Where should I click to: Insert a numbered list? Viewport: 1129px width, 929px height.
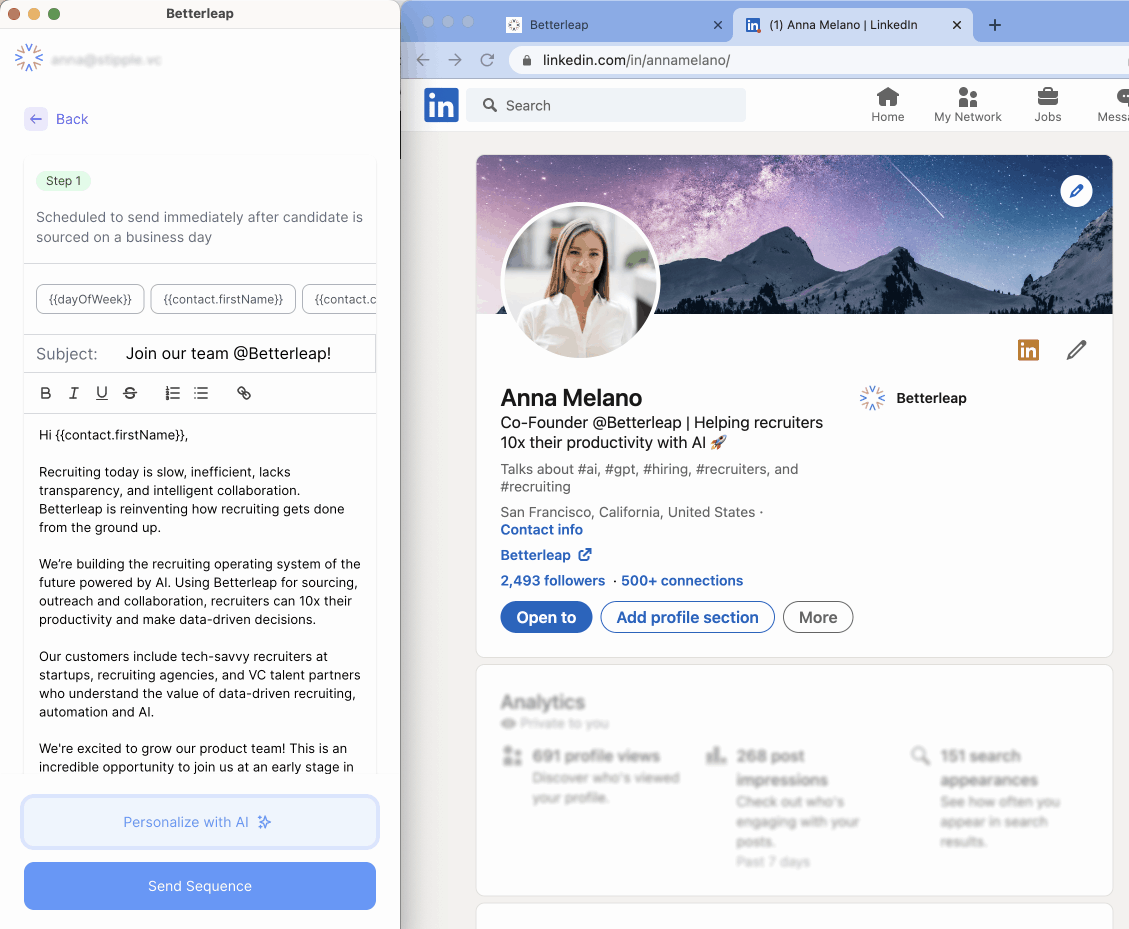point(172,393)
